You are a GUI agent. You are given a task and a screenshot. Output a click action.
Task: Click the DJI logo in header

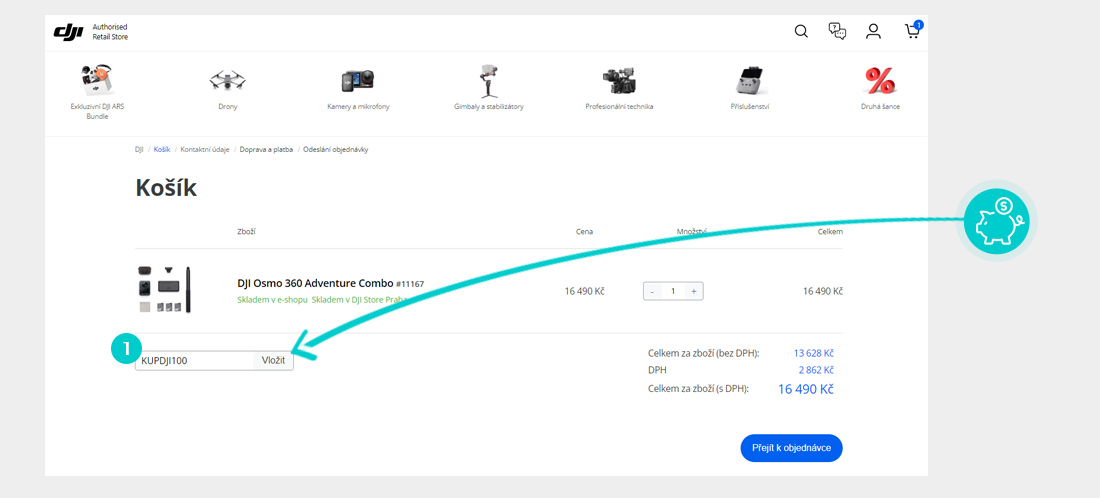[x=69, y=32]
